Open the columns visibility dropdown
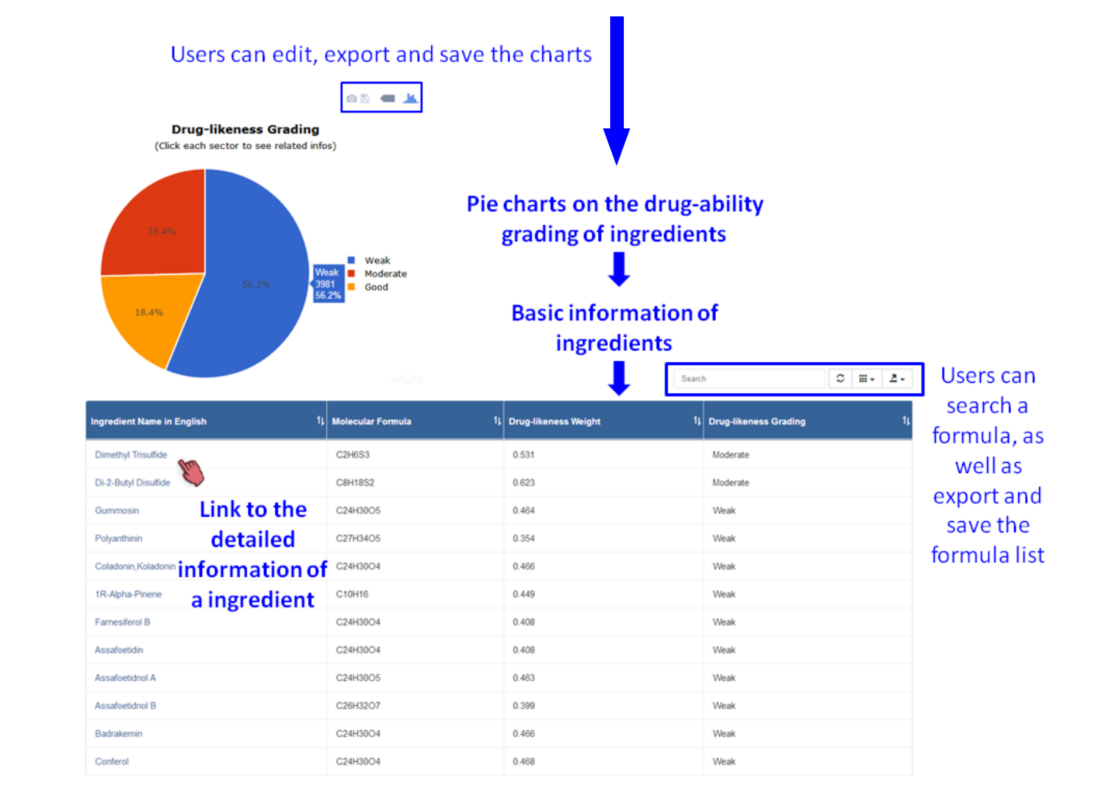Viewport: 1111px width, 796px height. tap(866, 379)
